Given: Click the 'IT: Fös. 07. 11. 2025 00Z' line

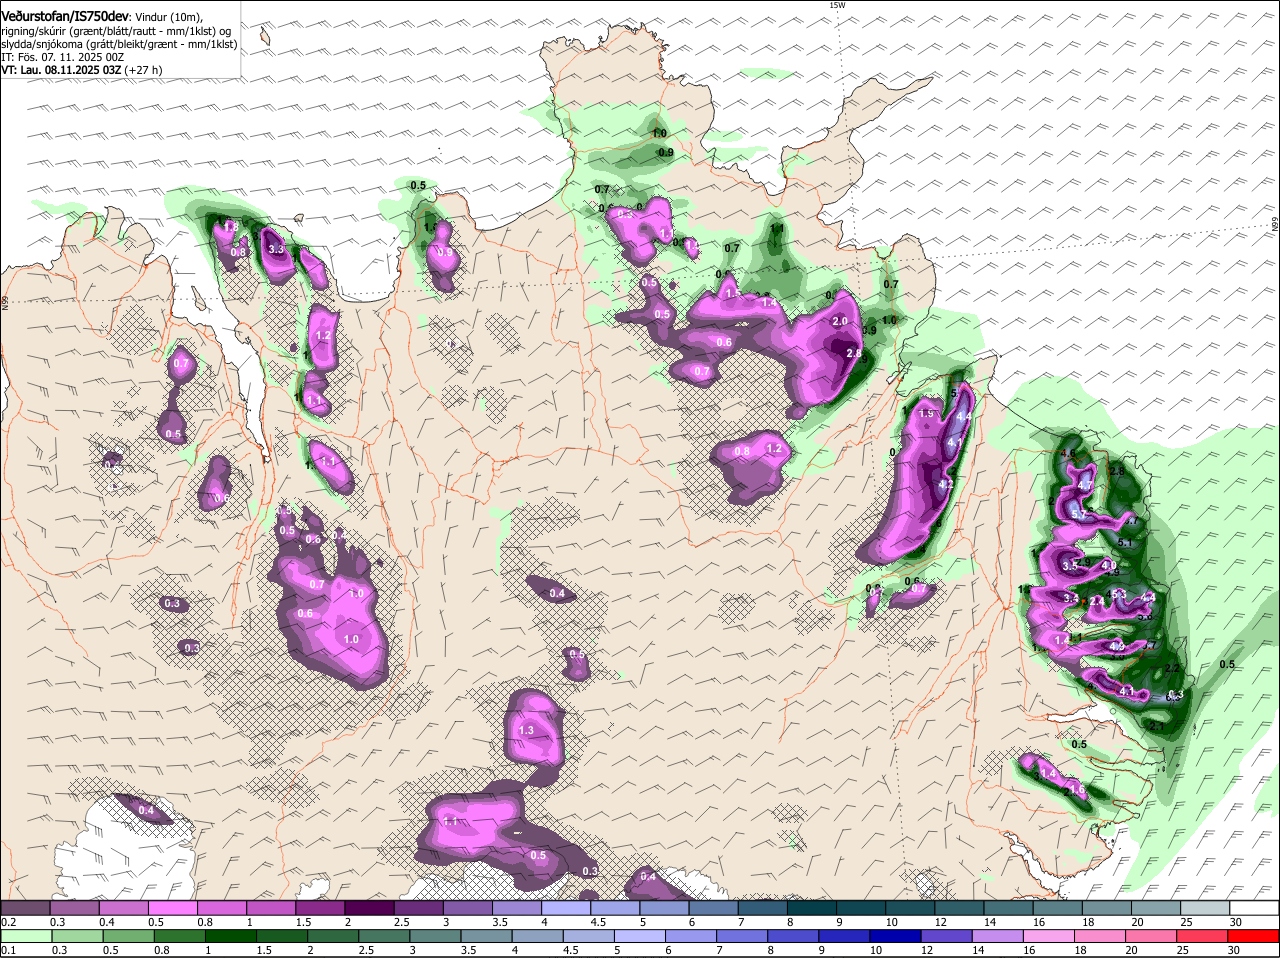Looking at the screenshot, I should coord(62,57).
